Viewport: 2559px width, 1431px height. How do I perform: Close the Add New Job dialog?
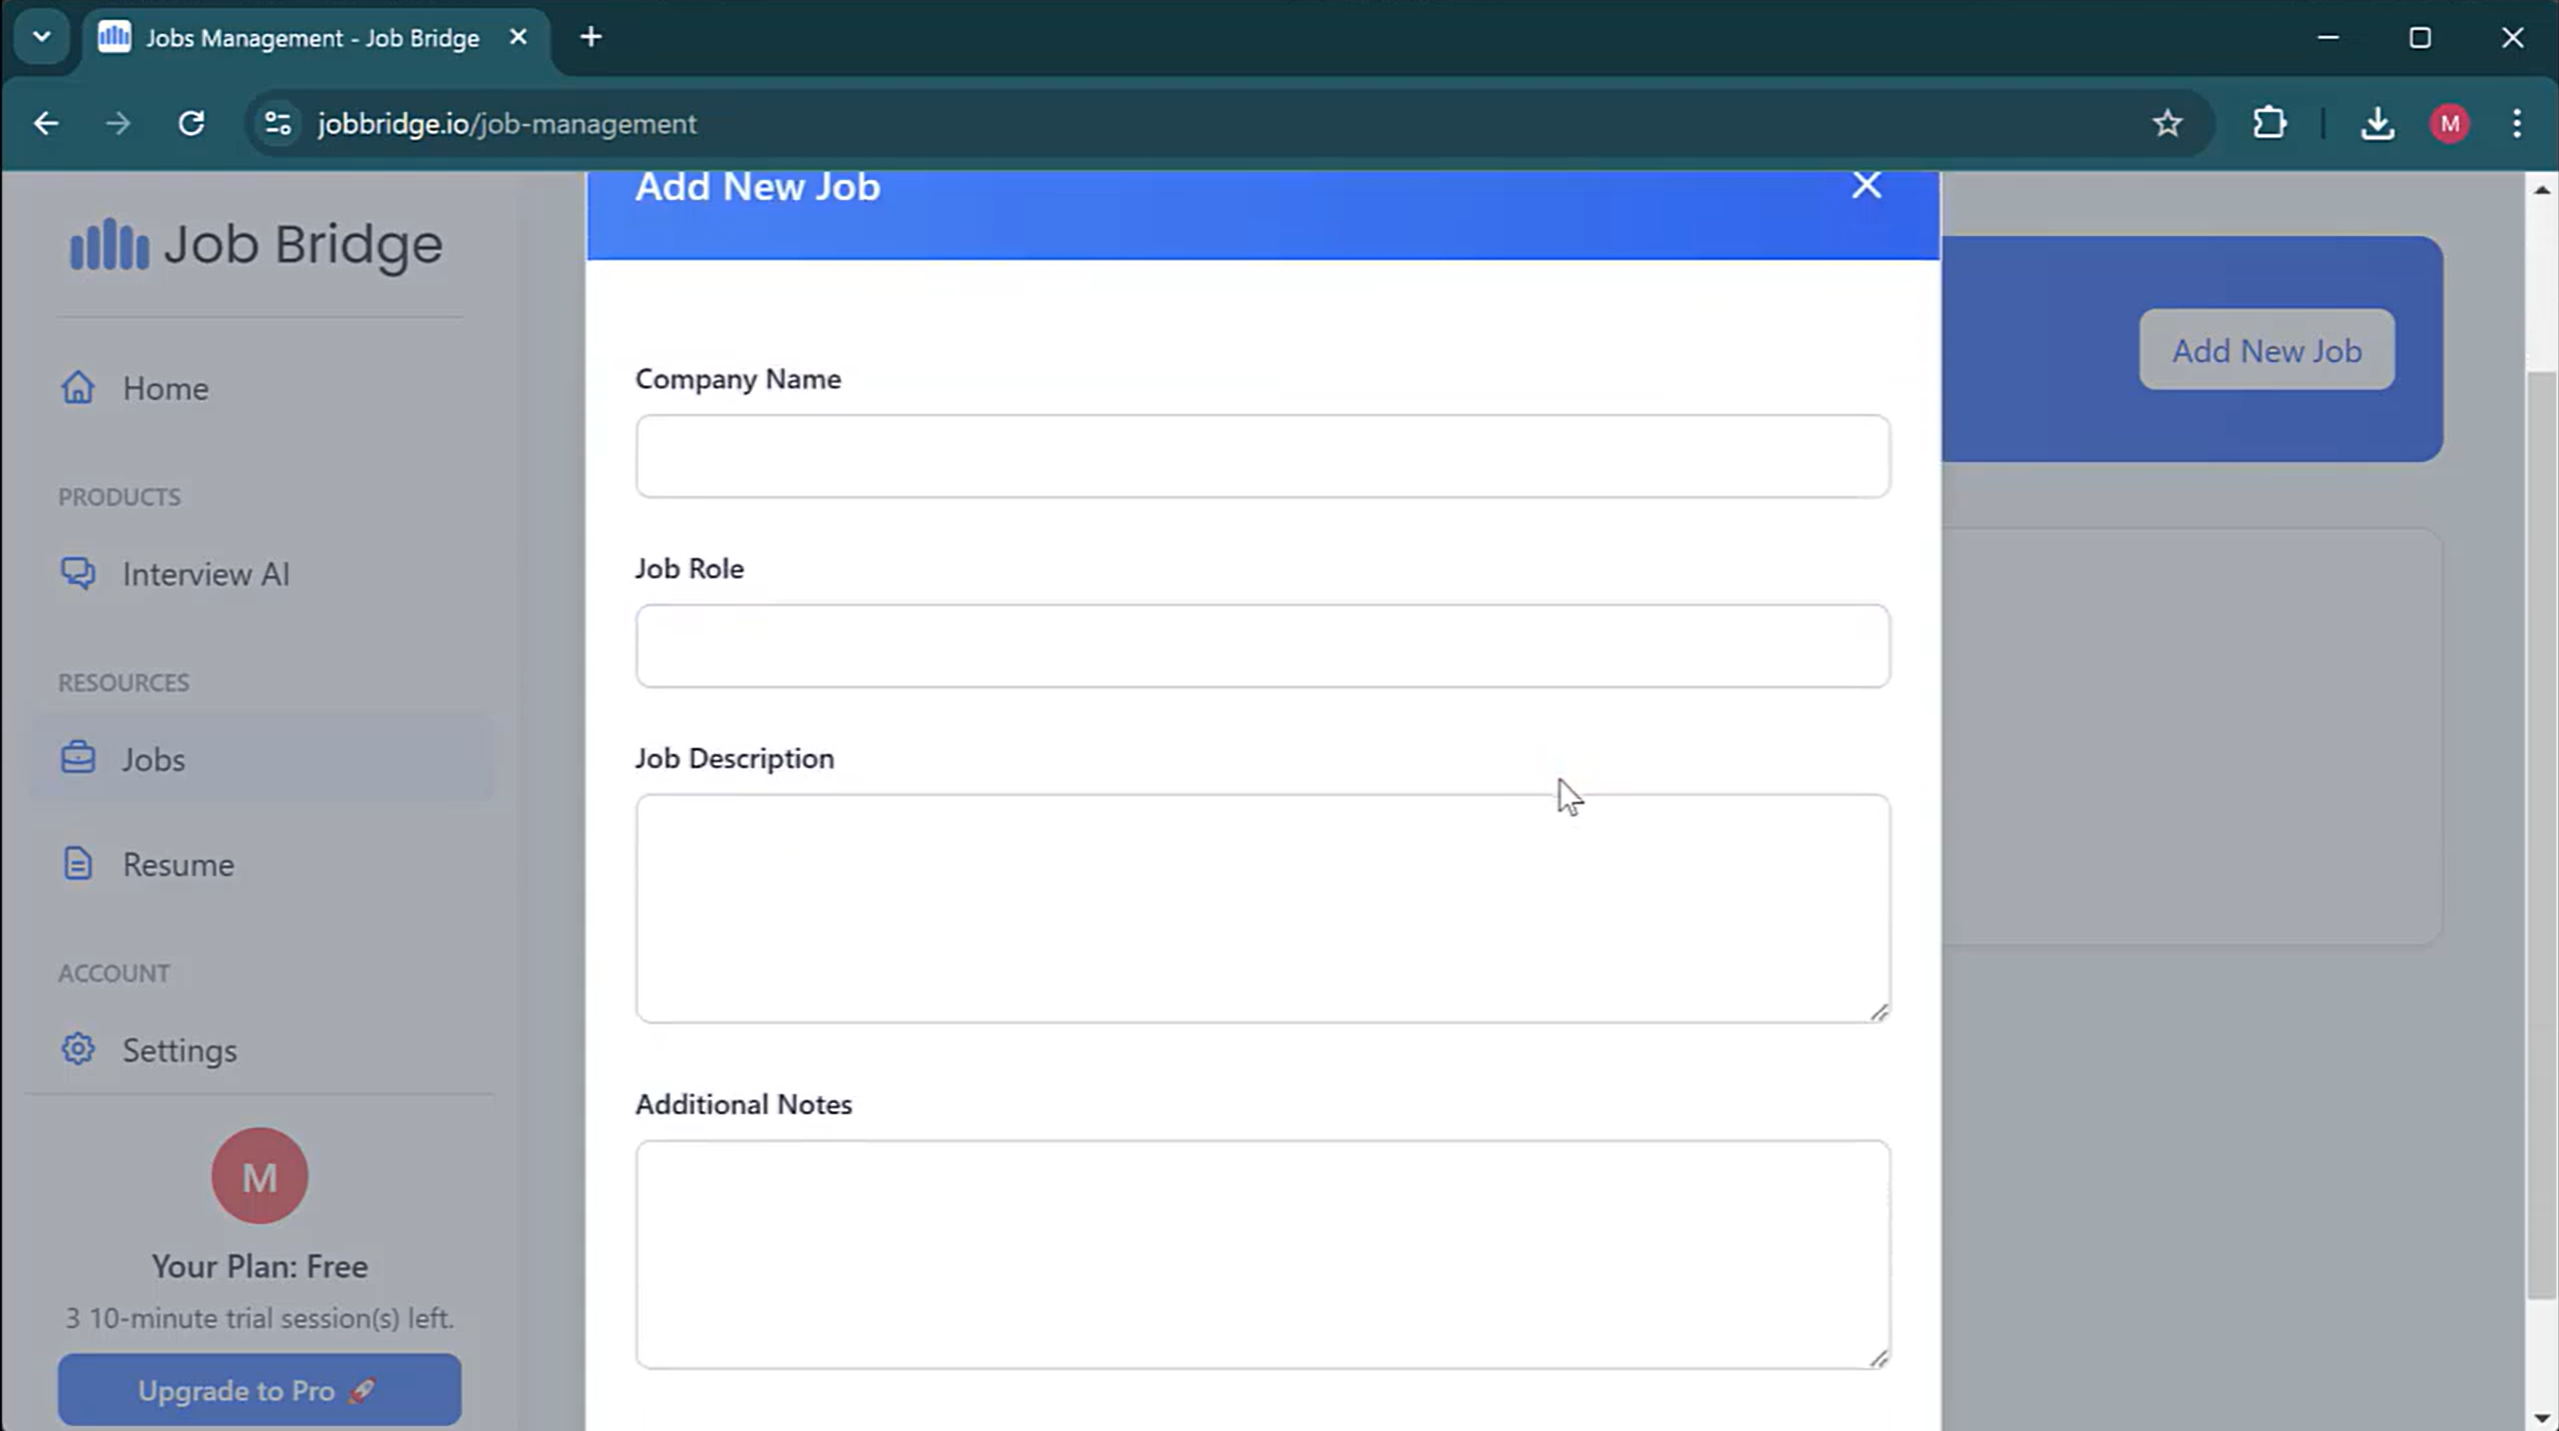point(1866,185)
